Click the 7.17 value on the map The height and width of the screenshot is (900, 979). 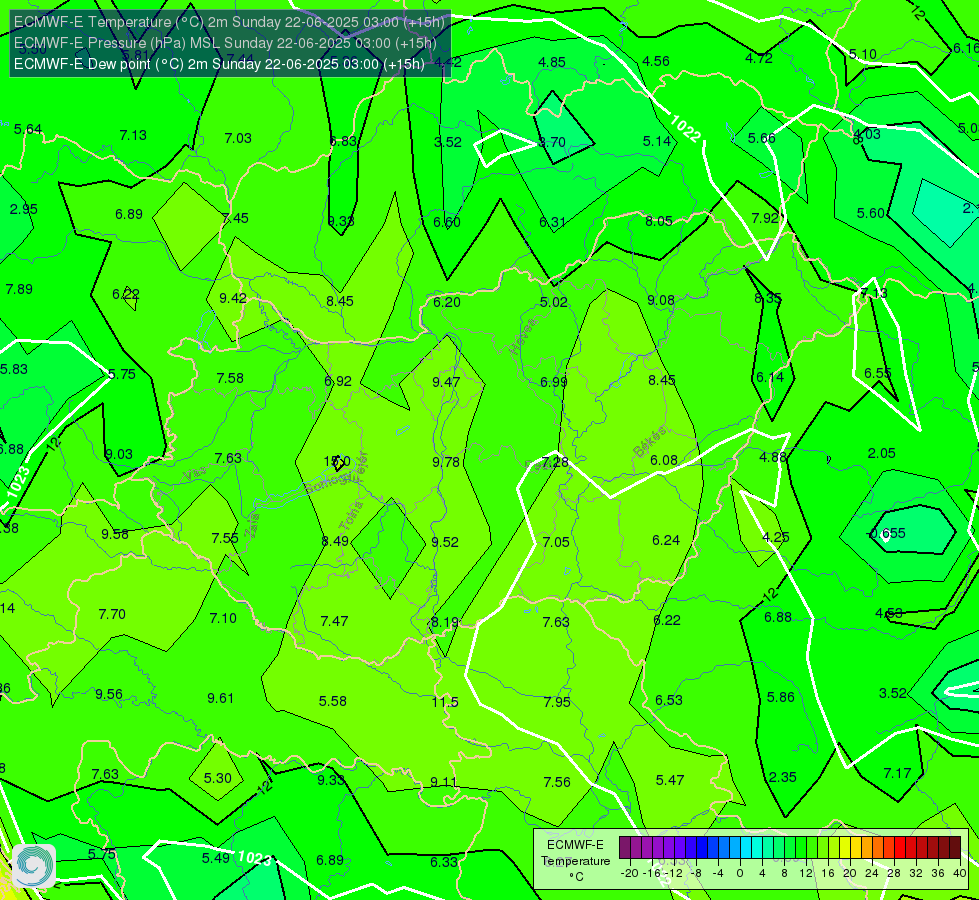tap(898, 773)
